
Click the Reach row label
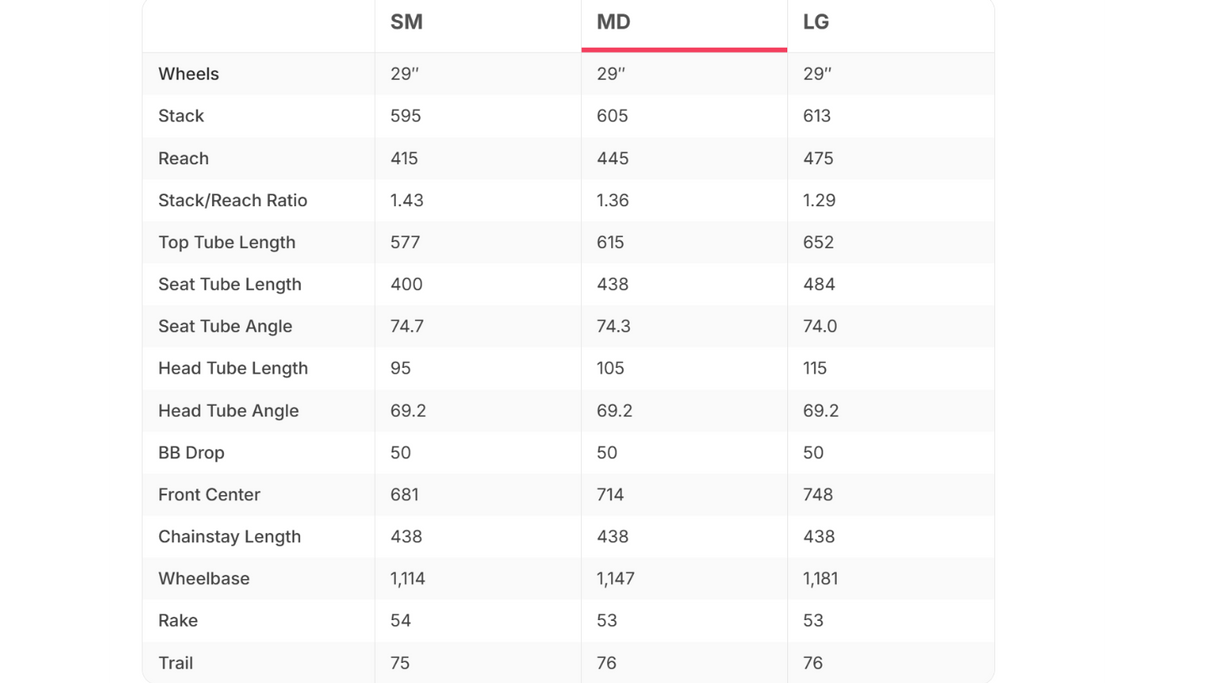(183, 158)
